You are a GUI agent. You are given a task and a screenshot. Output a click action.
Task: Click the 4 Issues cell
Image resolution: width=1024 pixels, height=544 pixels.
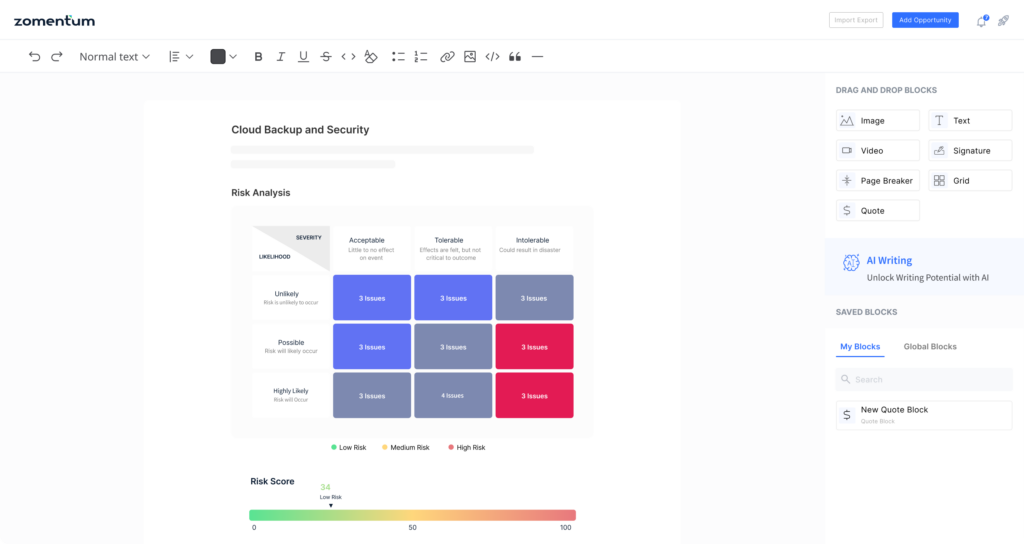point(453,396)
